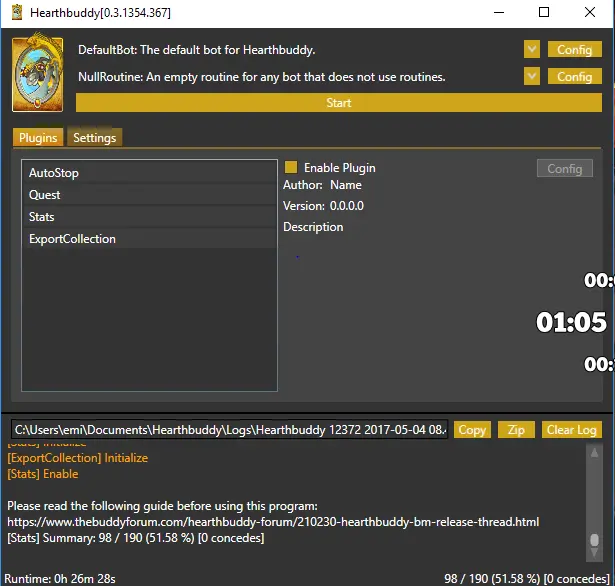Open the DefaultBot selection dropdown arrow
Screen dimensions: 615x586
pos(531,49)
